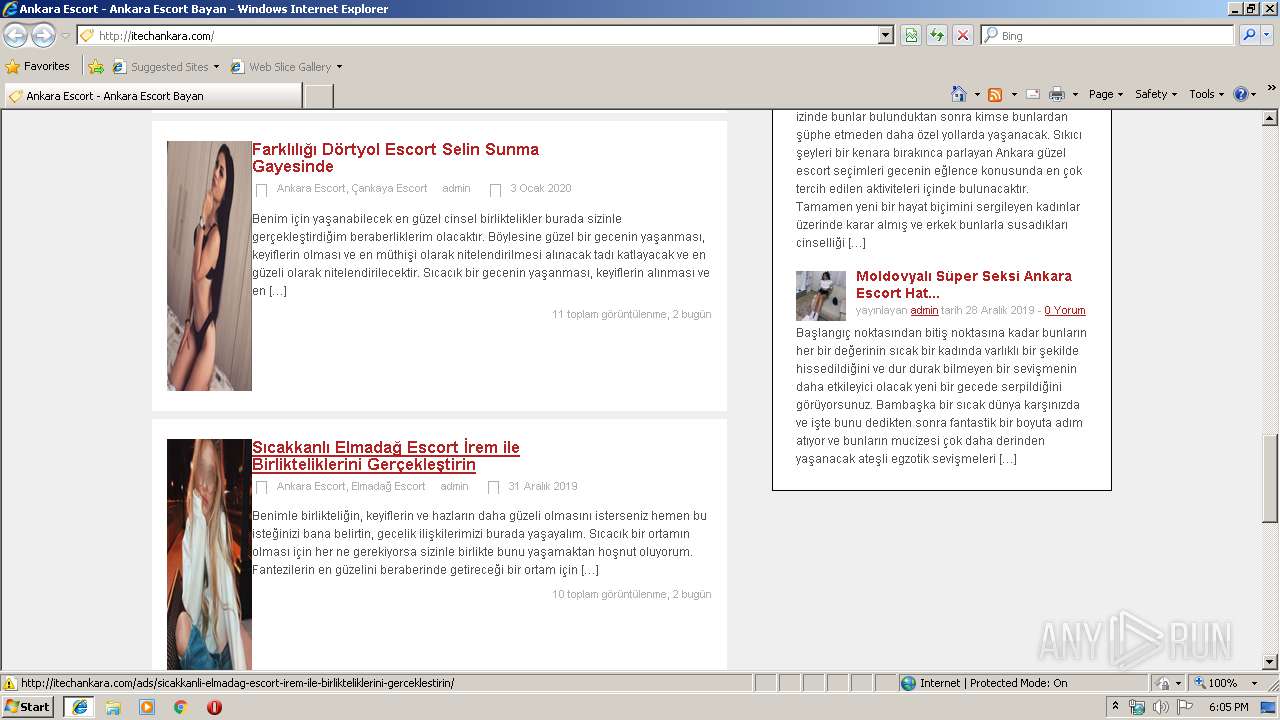1280x720 pixels.
Task: Click the admin author link in sidebar
Action: (924, 310)
